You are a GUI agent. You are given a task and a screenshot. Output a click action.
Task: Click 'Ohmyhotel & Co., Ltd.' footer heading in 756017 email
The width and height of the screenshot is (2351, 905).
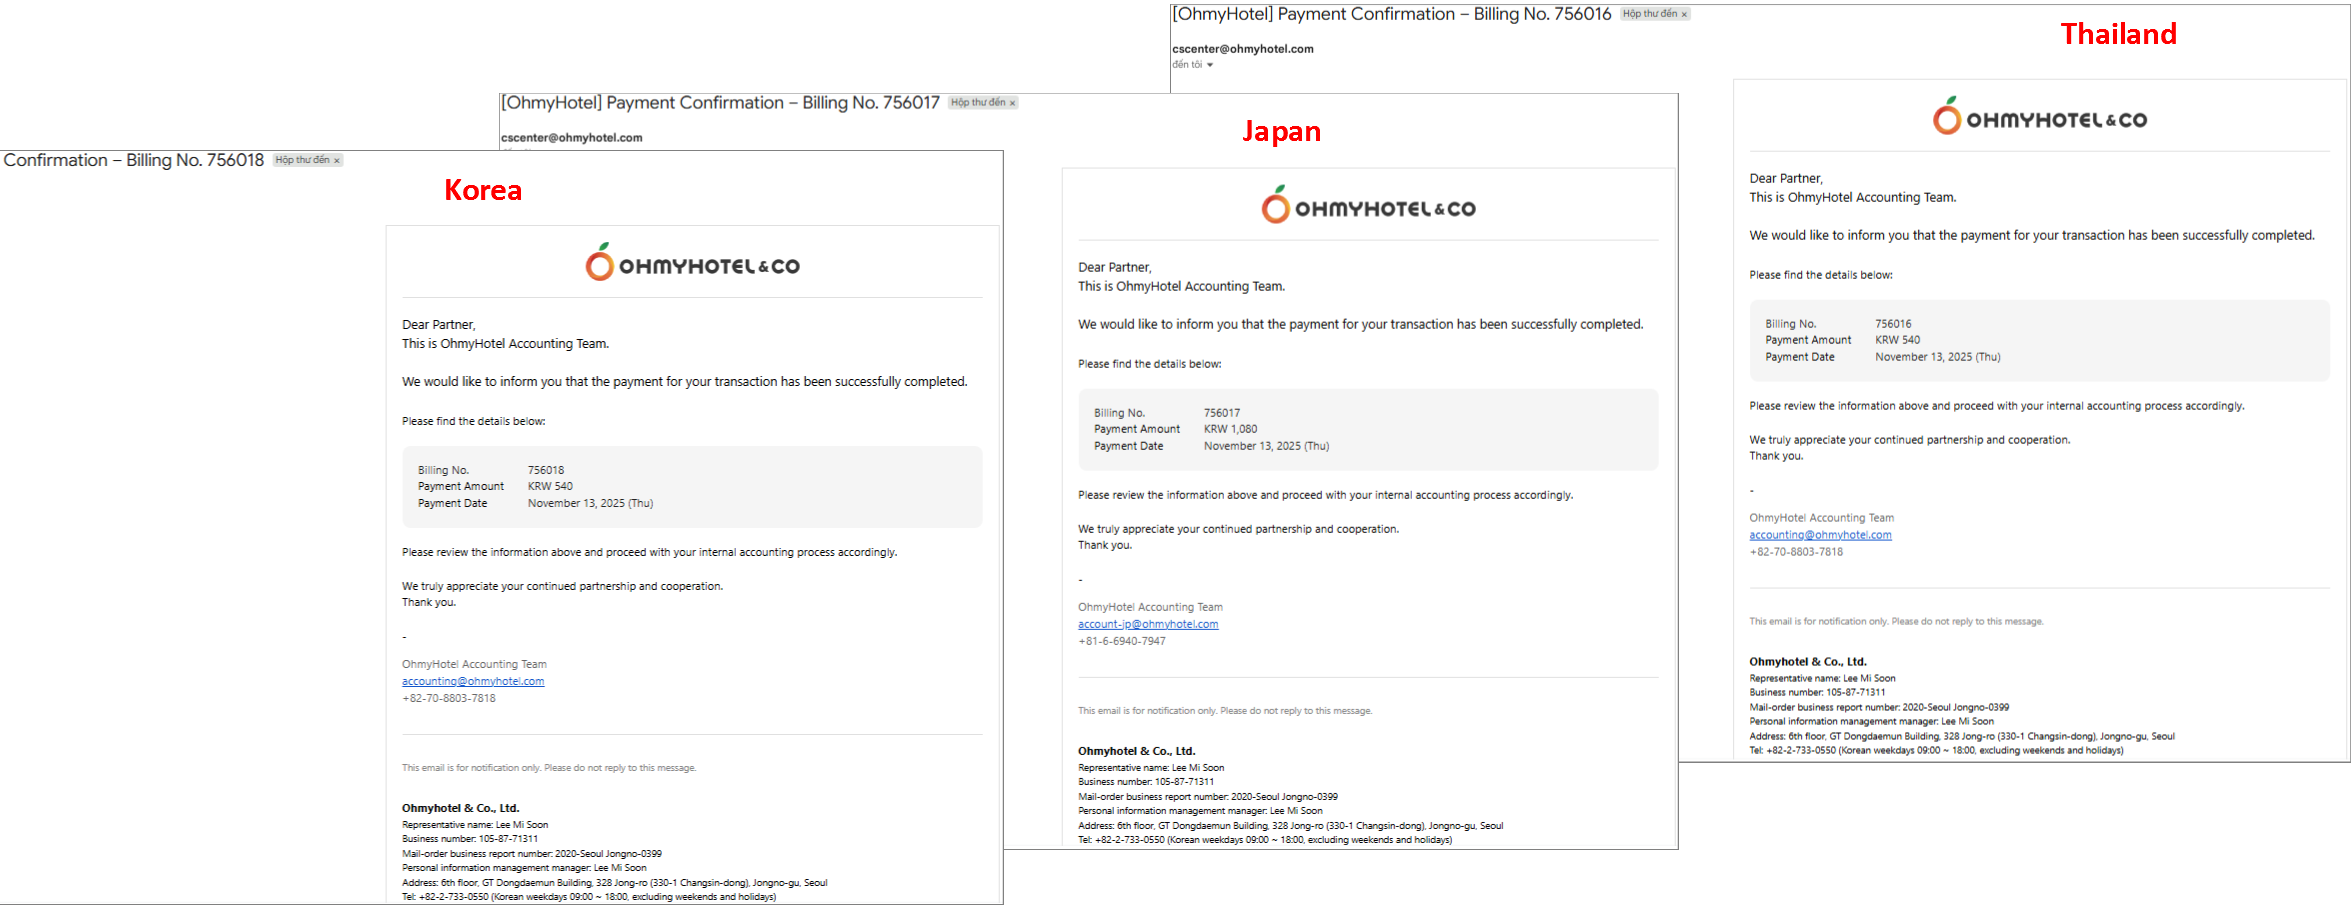pyautogui.click(x=1137, y=752)
